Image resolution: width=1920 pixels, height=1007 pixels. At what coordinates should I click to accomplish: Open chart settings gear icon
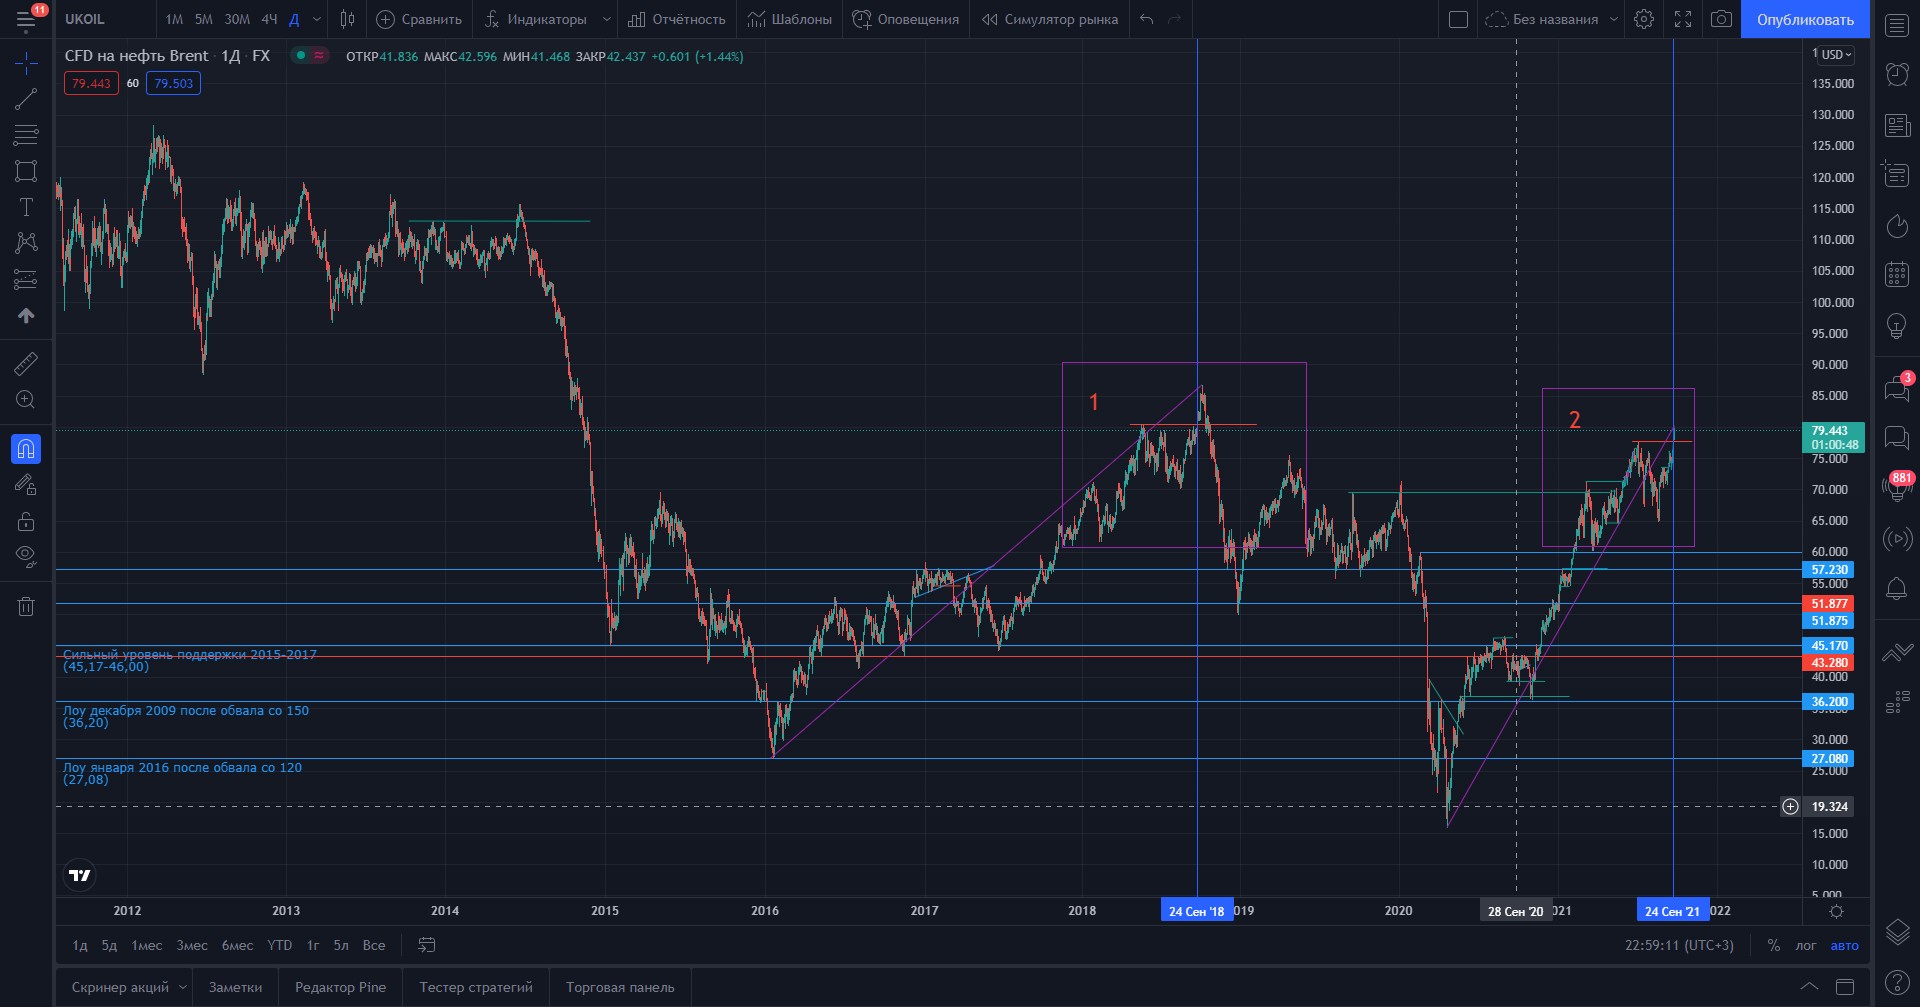[1643, 19]
